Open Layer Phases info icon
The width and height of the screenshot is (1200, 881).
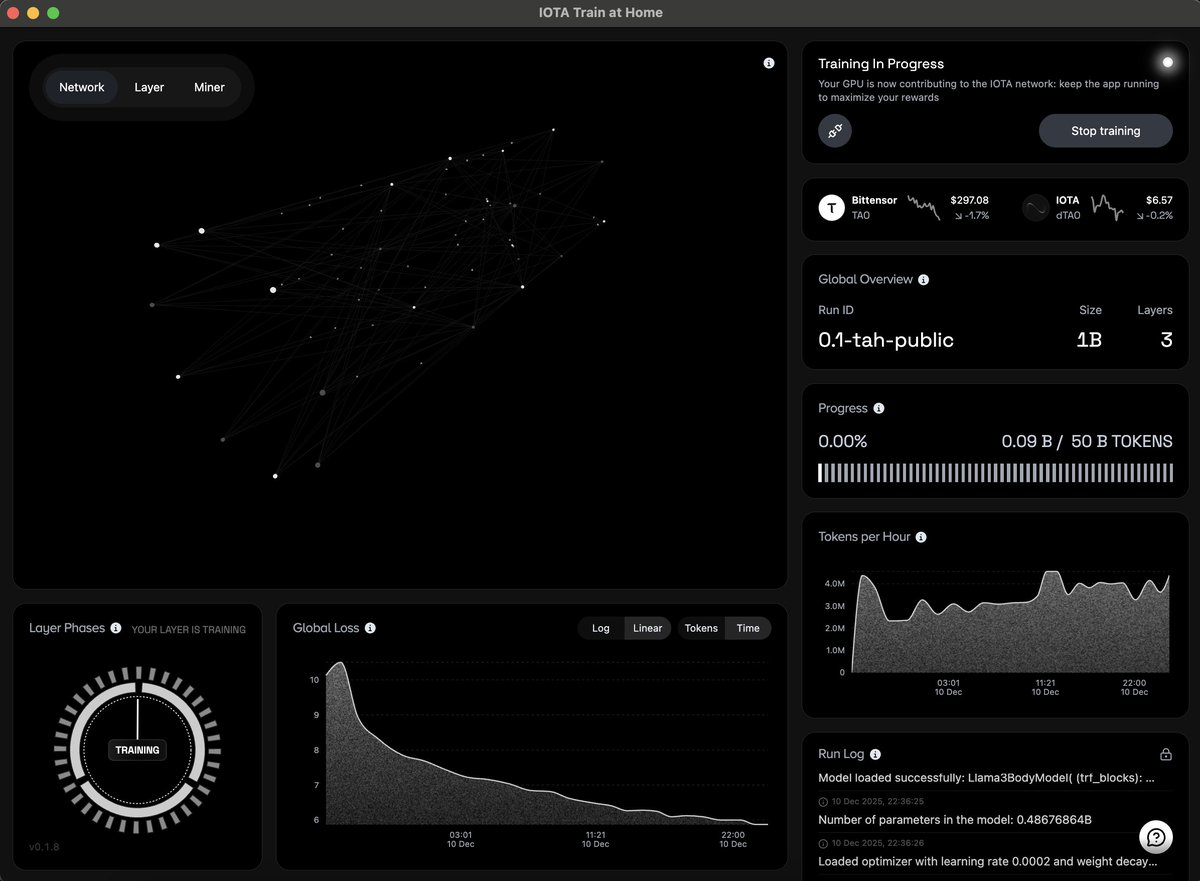click(116, 628)
